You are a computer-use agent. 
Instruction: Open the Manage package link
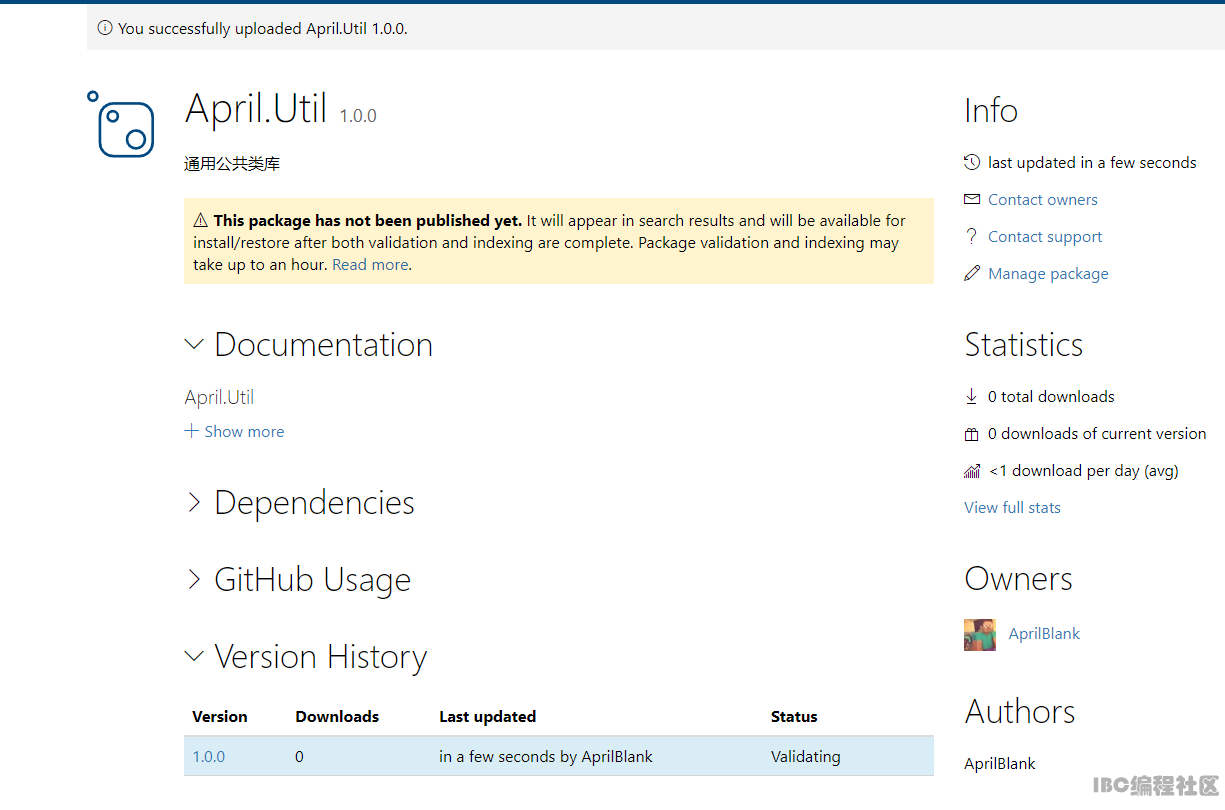click(1048, 273)
